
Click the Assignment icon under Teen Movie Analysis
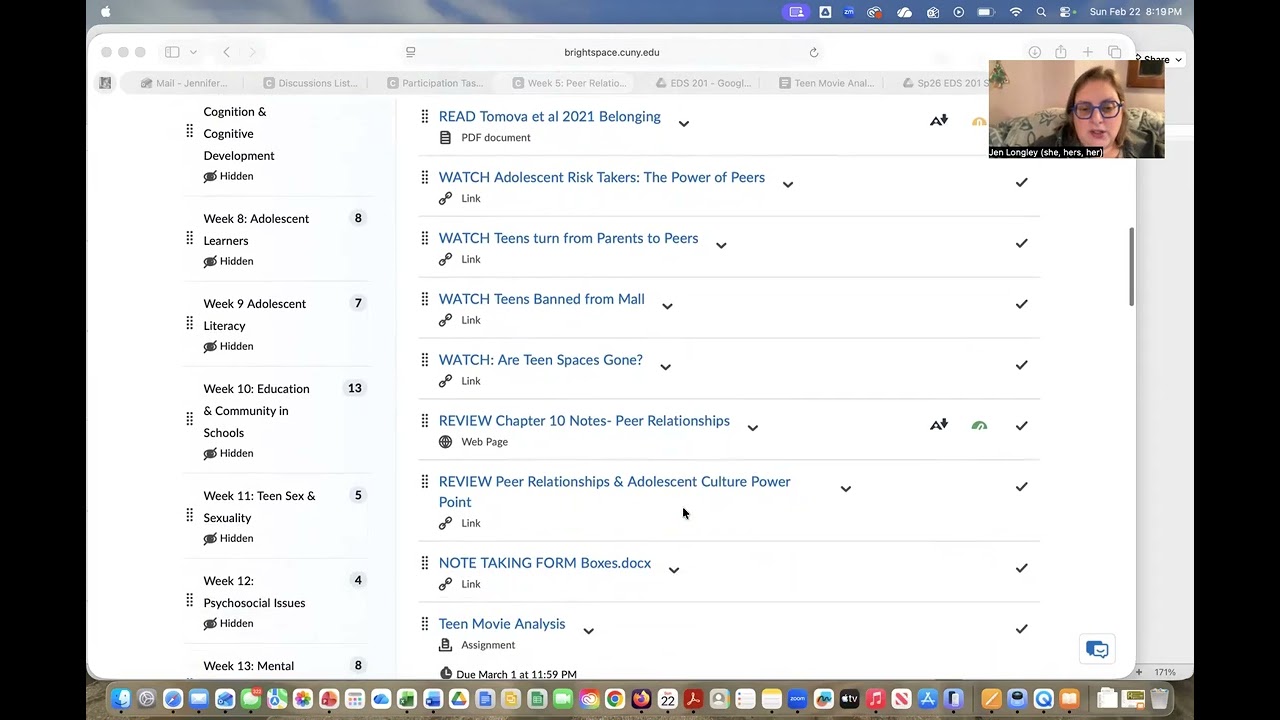446,645
